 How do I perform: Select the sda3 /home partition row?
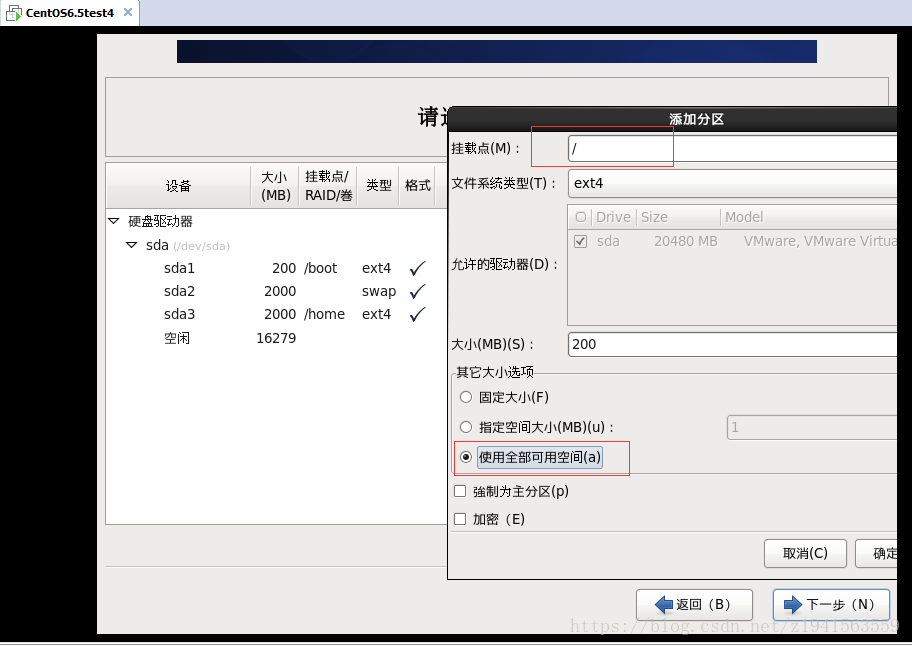click(276, 315)
